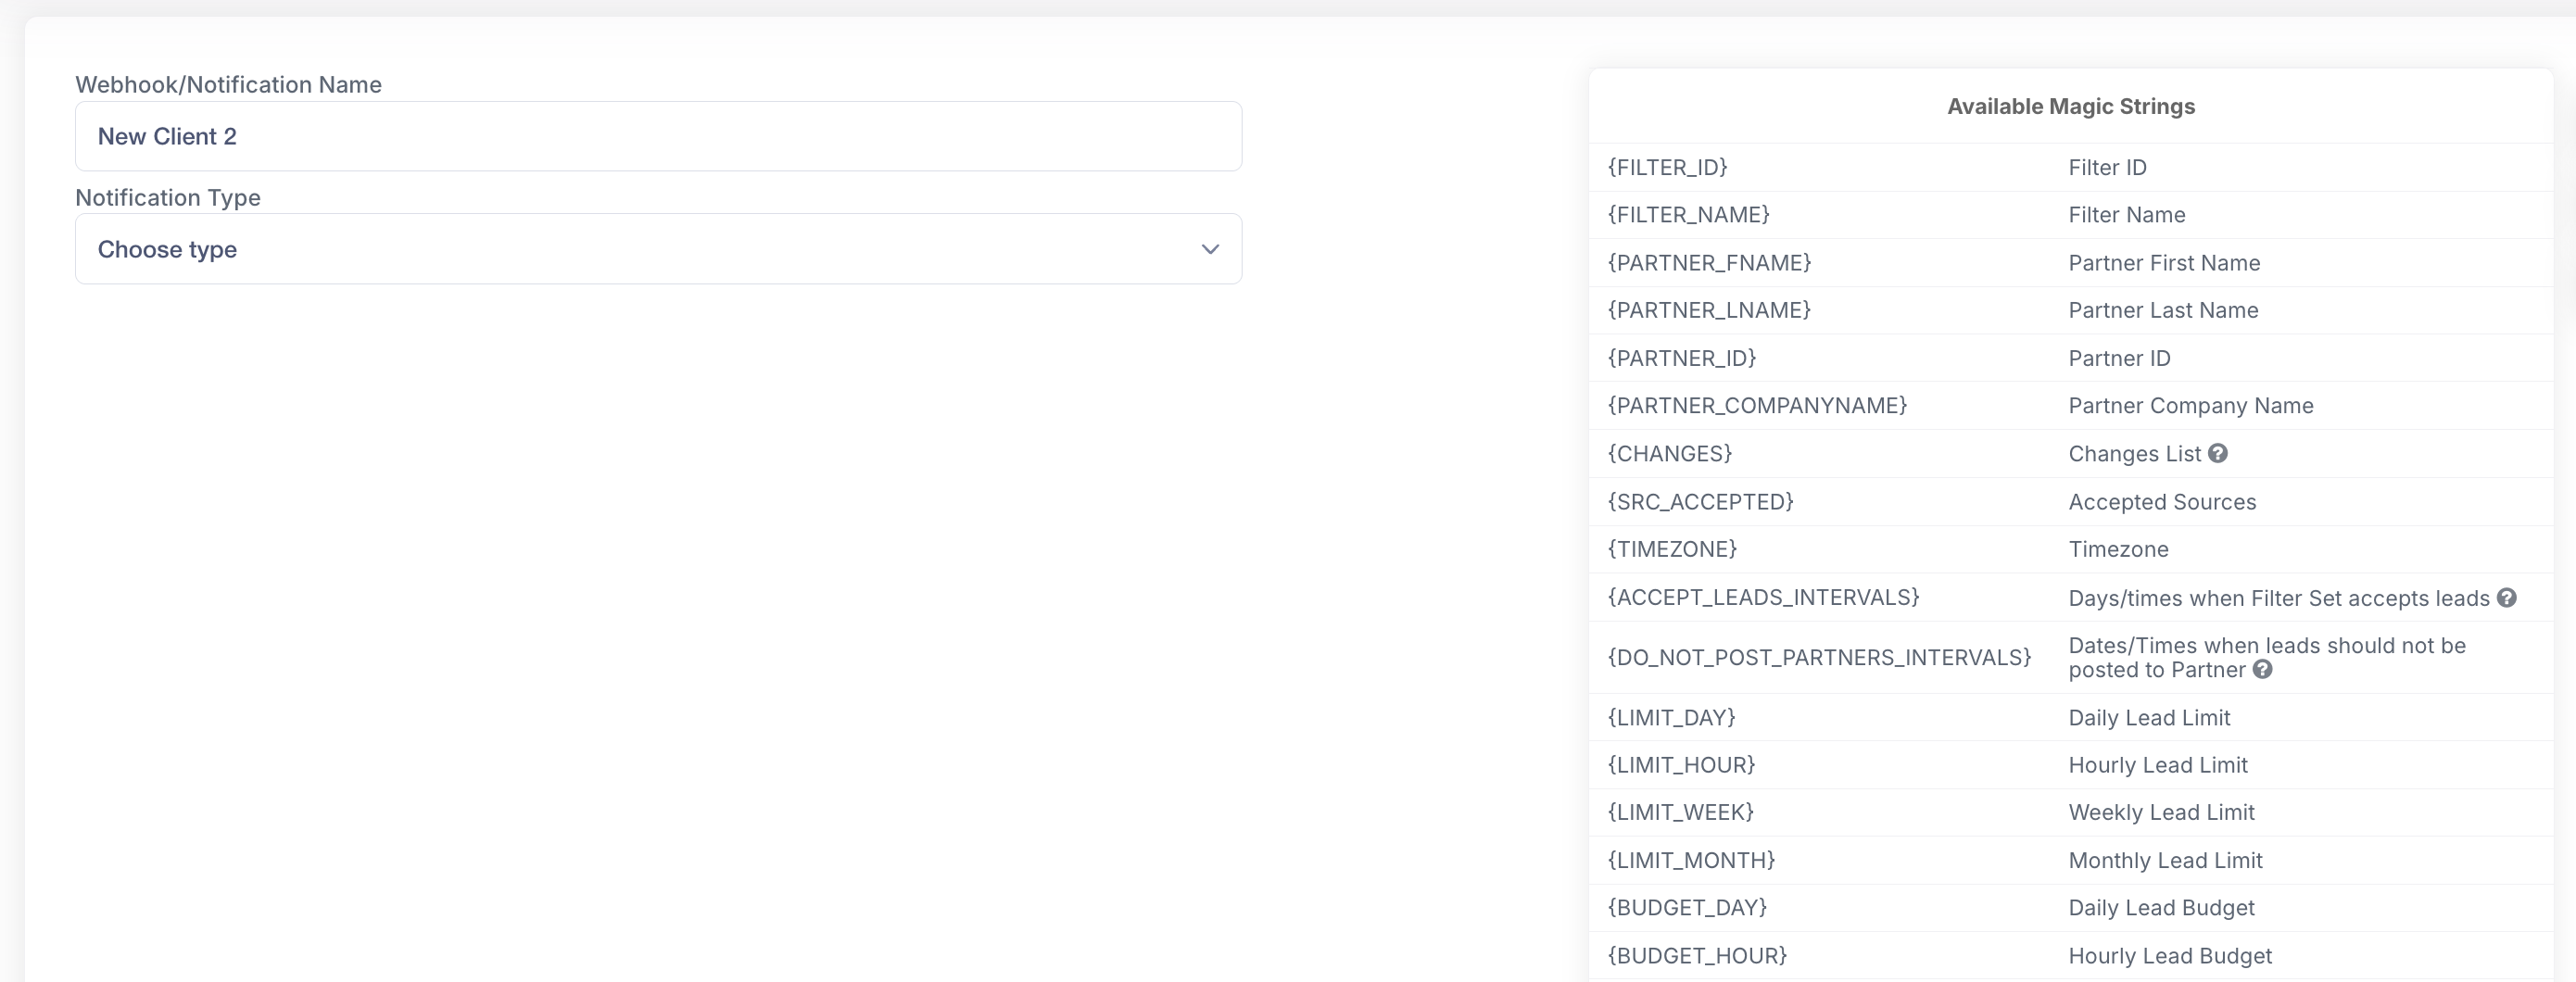2576x982 pixels.
Task: Click the {LIMIT_DAY} magic string
Action: coord(1670,717)
